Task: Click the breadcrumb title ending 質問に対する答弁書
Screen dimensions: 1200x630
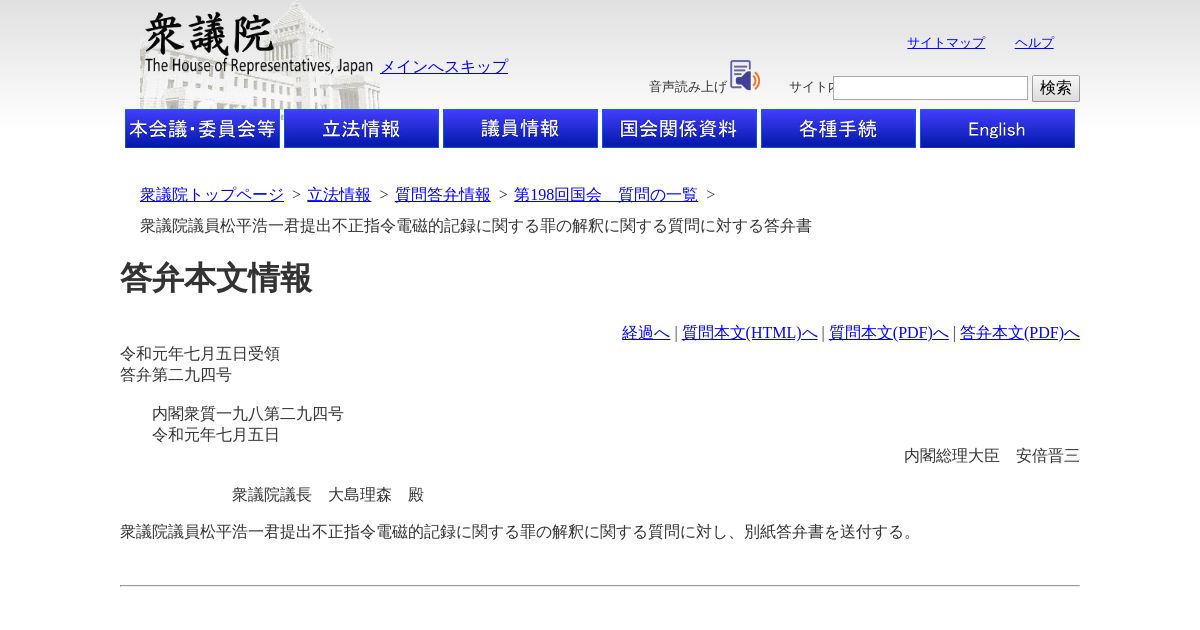Action: pos(476,226)
